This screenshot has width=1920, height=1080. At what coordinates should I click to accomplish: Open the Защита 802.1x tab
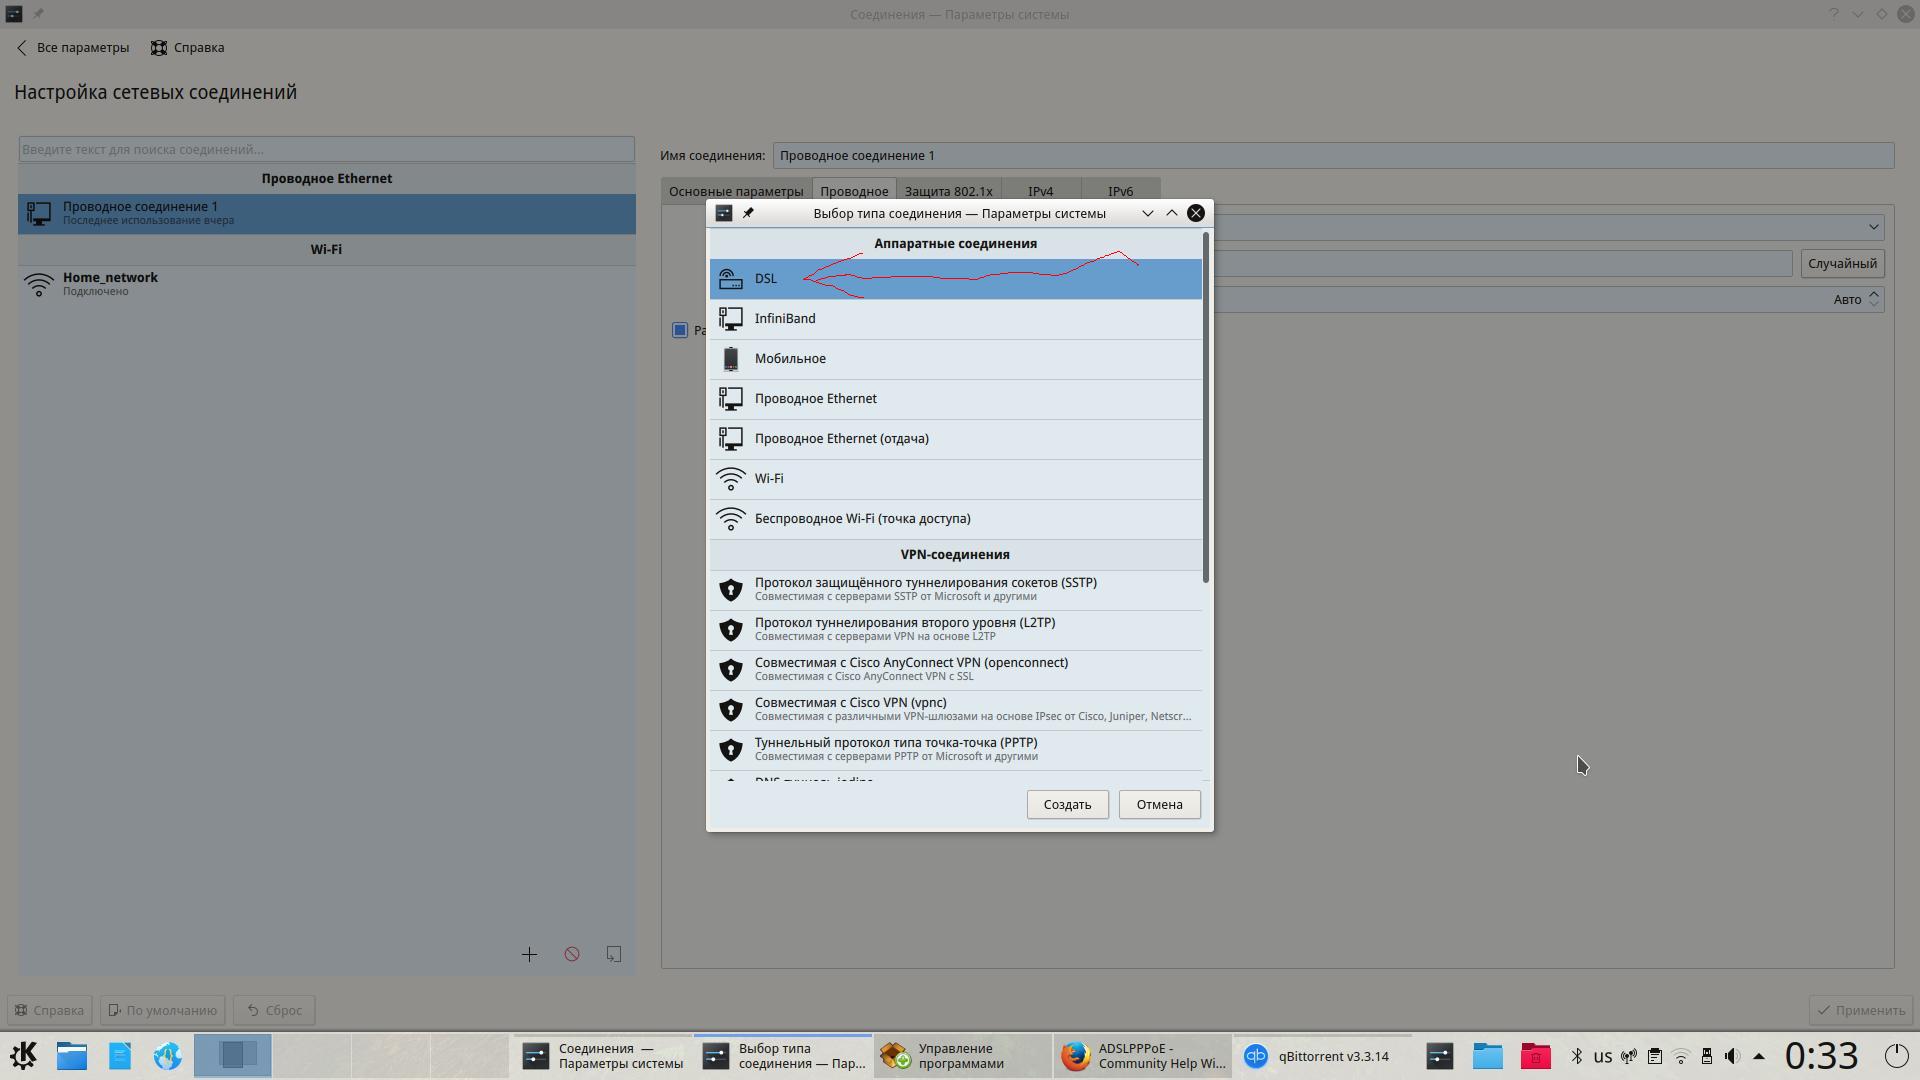(x=948, y=191)
